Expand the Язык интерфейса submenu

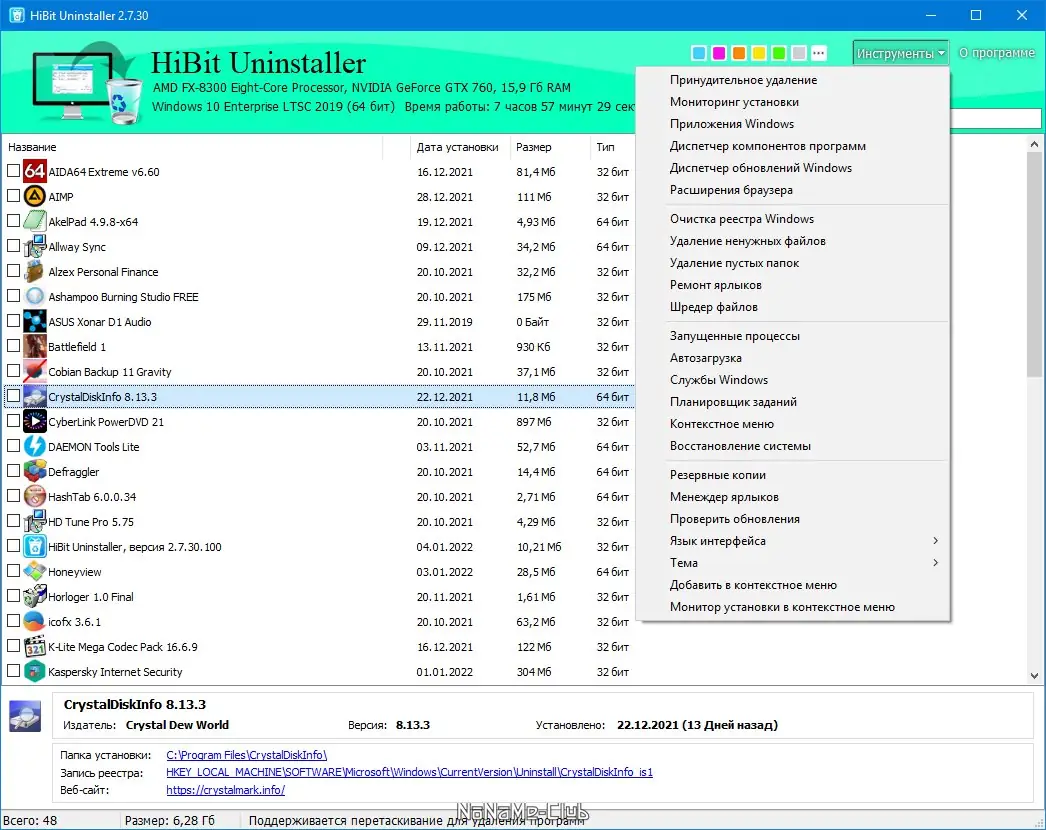pos(793,540)
